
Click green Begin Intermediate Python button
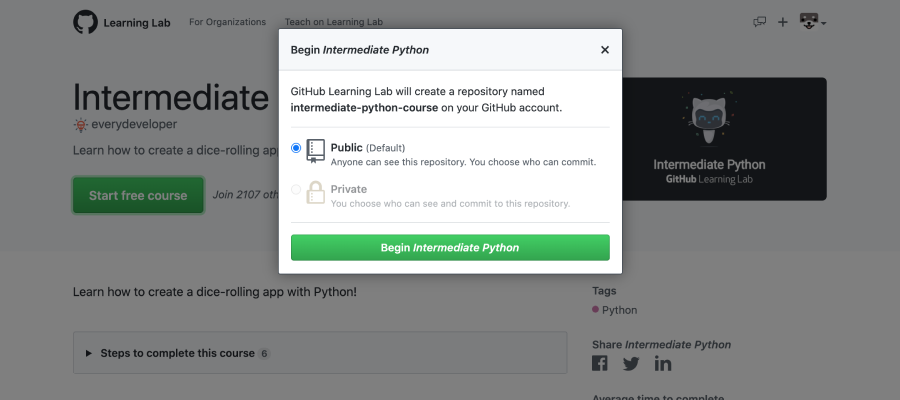pos(450,247)
